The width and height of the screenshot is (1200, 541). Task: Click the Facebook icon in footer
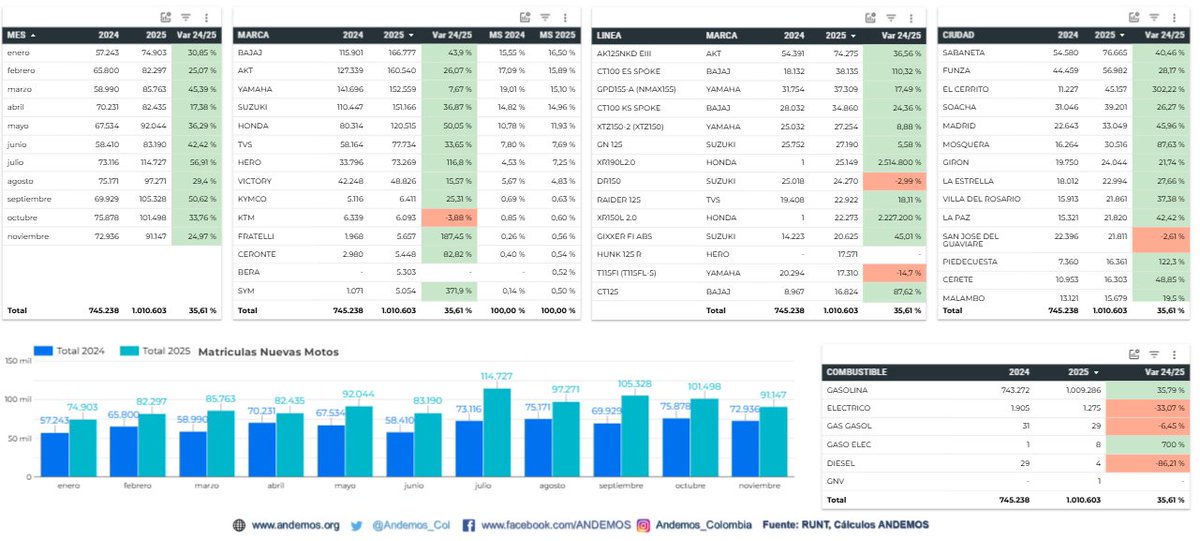(x=468, y=524)
